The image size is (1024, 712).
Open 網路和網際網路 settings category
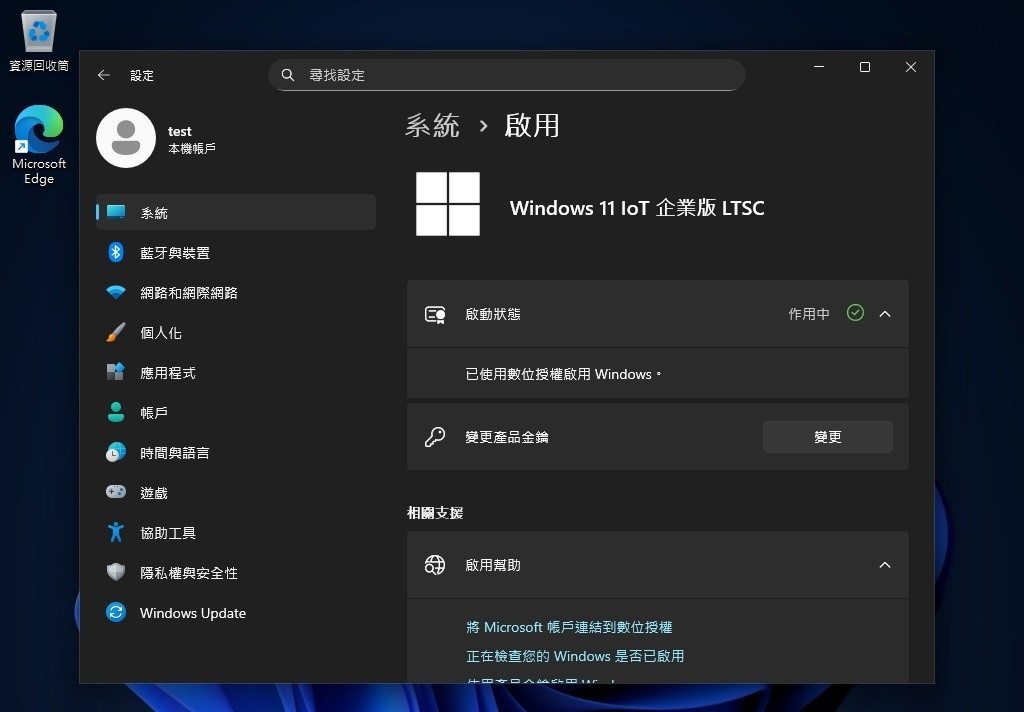pyautogui.click(x=236, y=292)
